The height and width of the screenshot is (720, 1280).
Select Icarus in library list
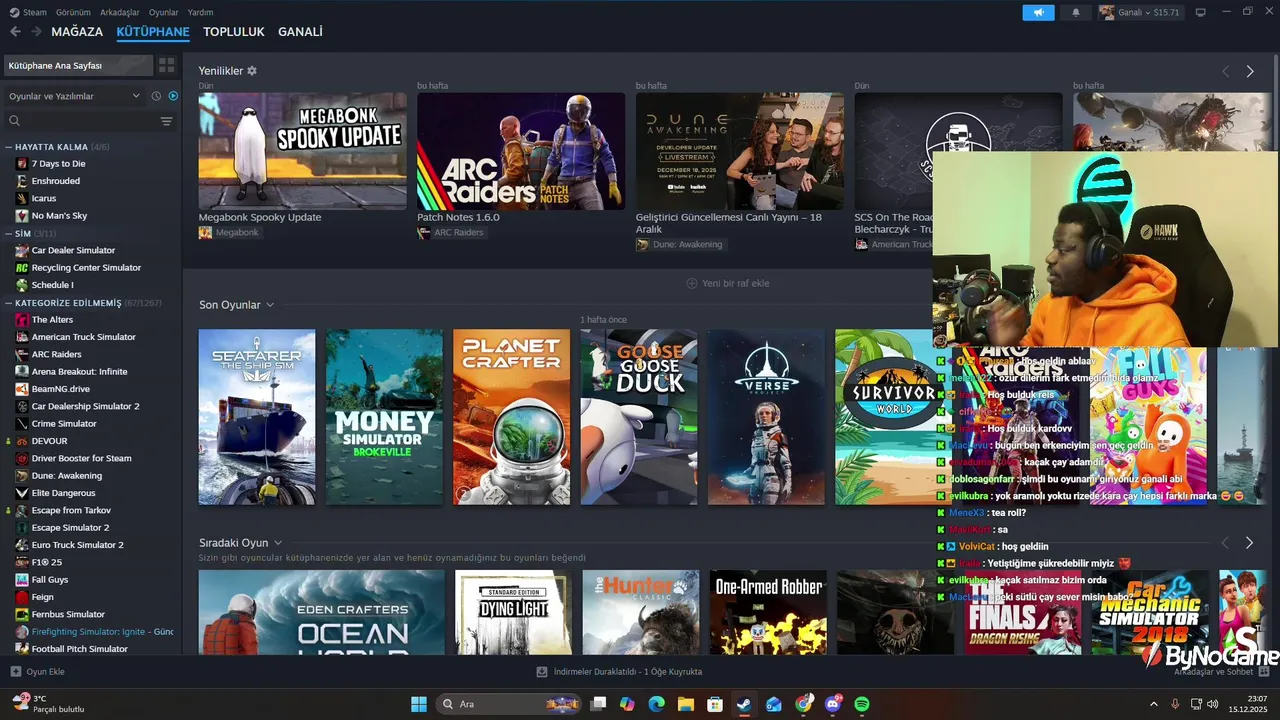pyautogui.click(x=44, y=198)
